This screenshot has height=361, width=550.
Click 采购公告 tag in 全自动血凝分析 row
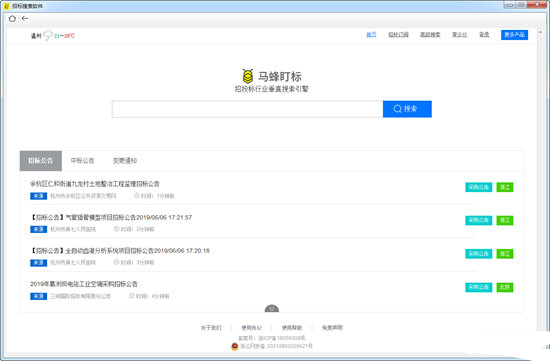(479, 254)
